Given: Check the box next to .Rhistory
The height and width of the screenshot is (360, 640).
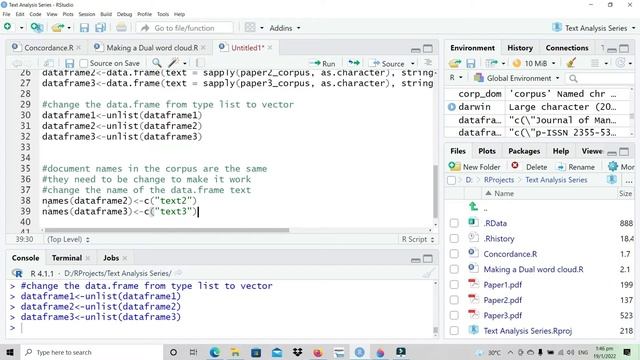Looking at the screenshot, I should click(x=454, y=239).
